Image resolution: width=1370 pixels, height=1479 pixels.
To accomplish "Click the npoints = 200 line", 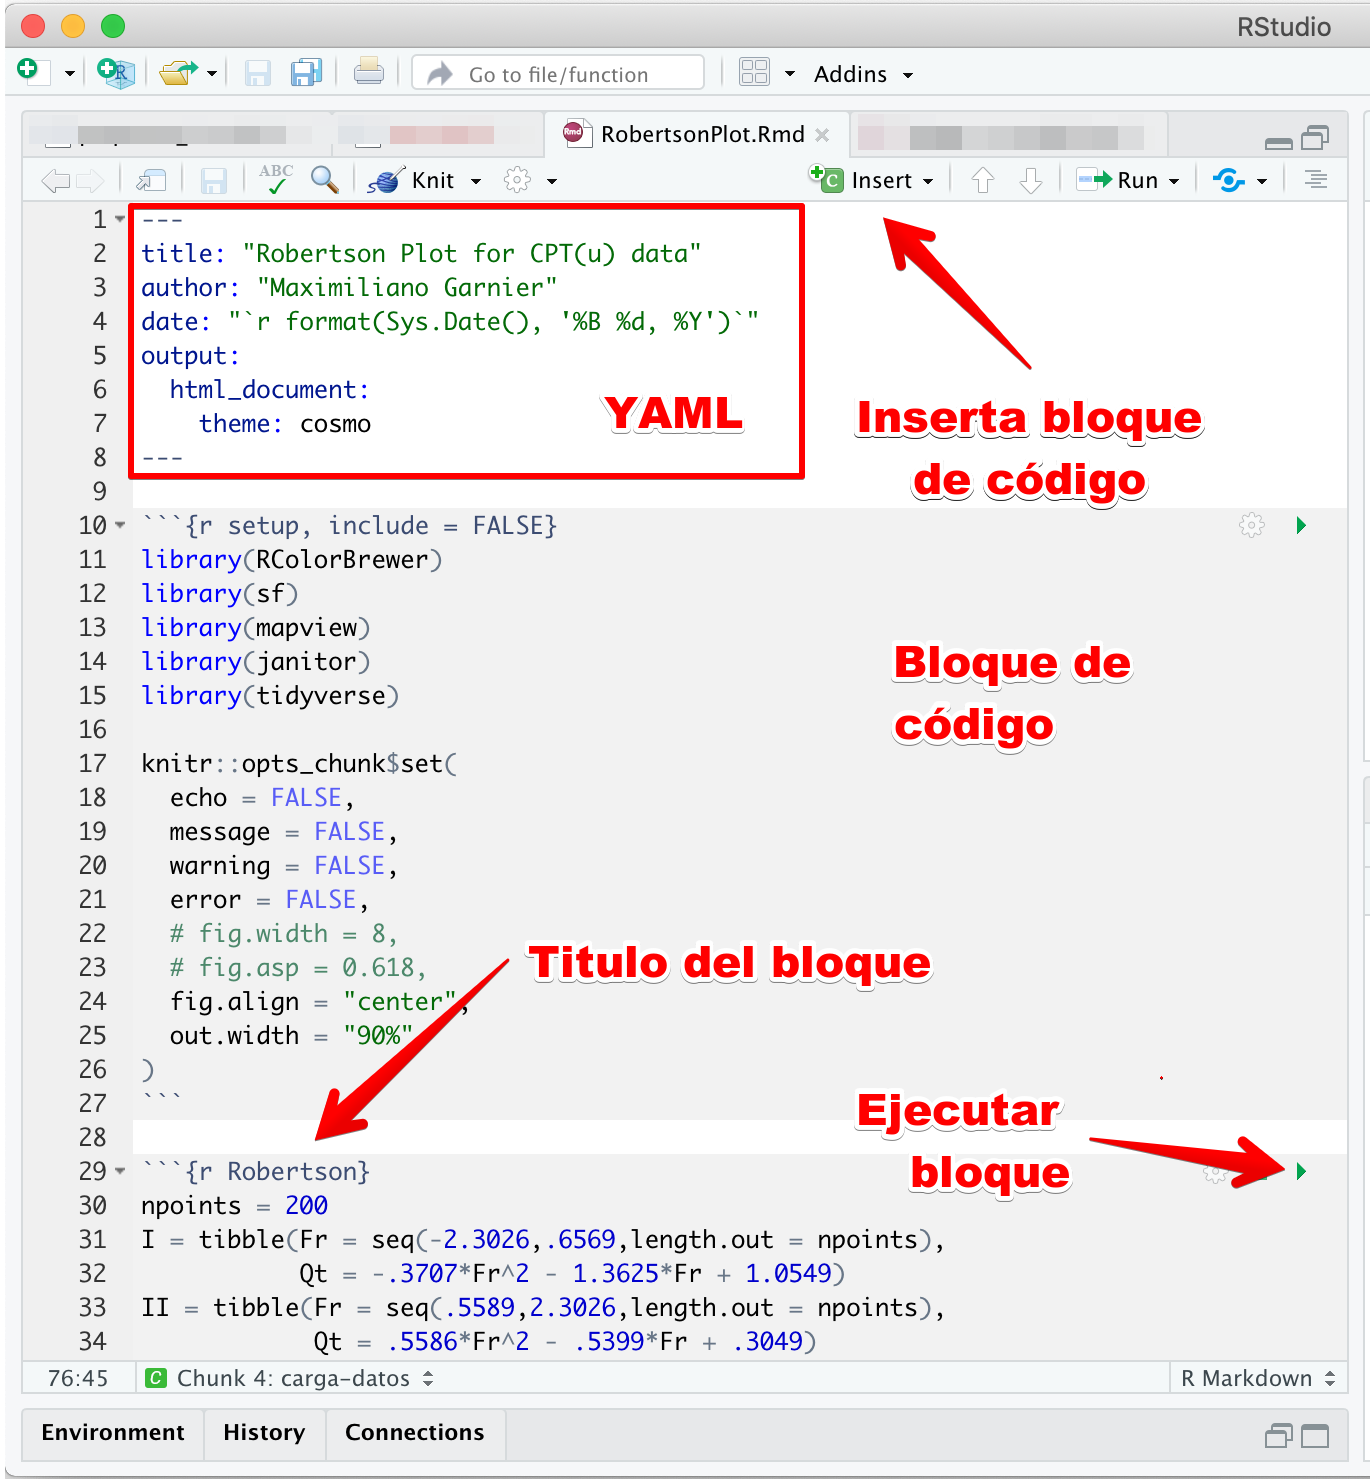I will 235,1205.
